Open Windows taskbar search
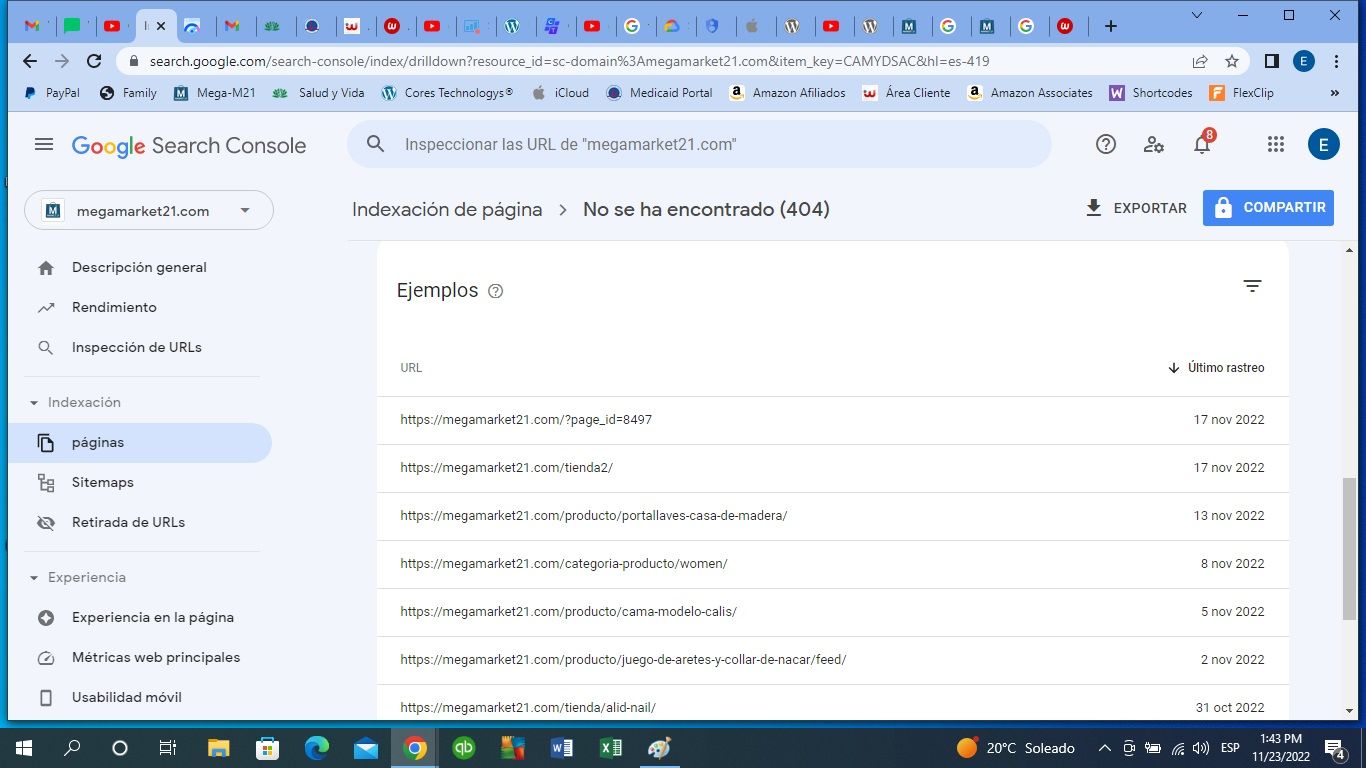 [x=72, y=748]
